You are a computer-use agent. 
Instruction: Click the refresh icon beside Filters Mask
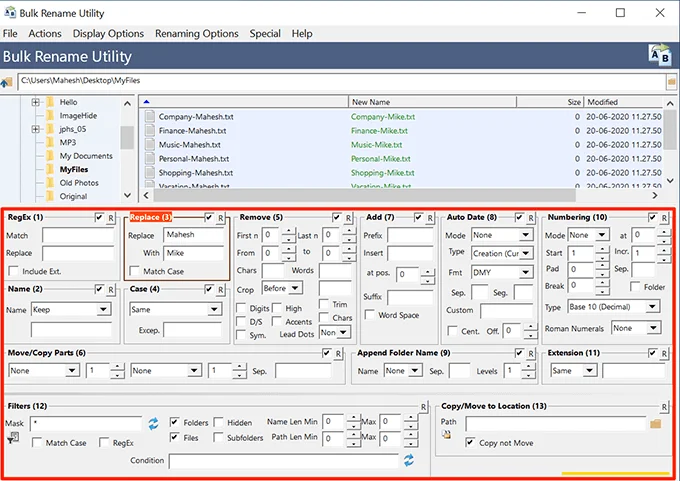tap(153, 424)
